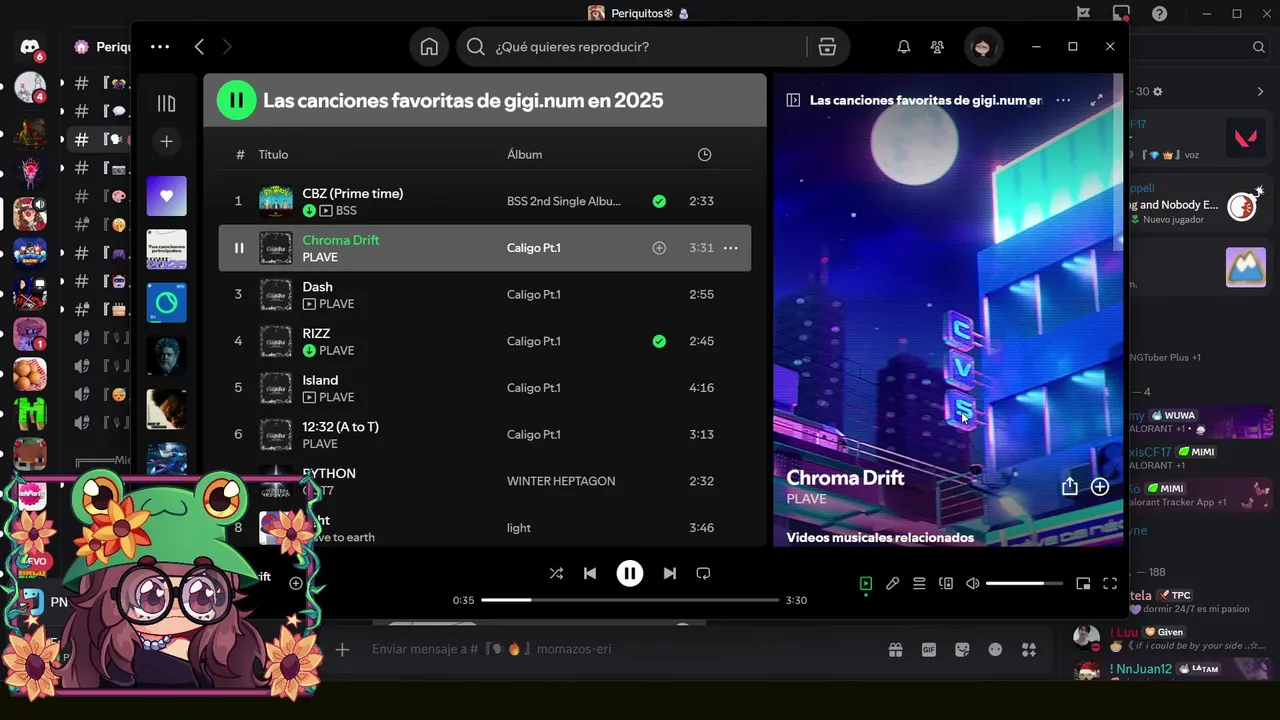Open Spotify notifications bell
Viewport: 1280px width, 720px height.
(904, 47)
